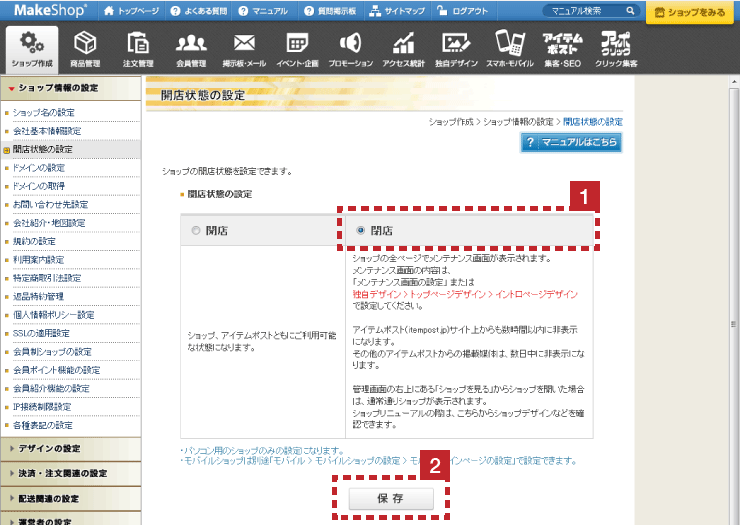Expand the 決済・注文関連の設定 section
The width and height of the screenshot is (740, 525).
(x=70, y=472)
